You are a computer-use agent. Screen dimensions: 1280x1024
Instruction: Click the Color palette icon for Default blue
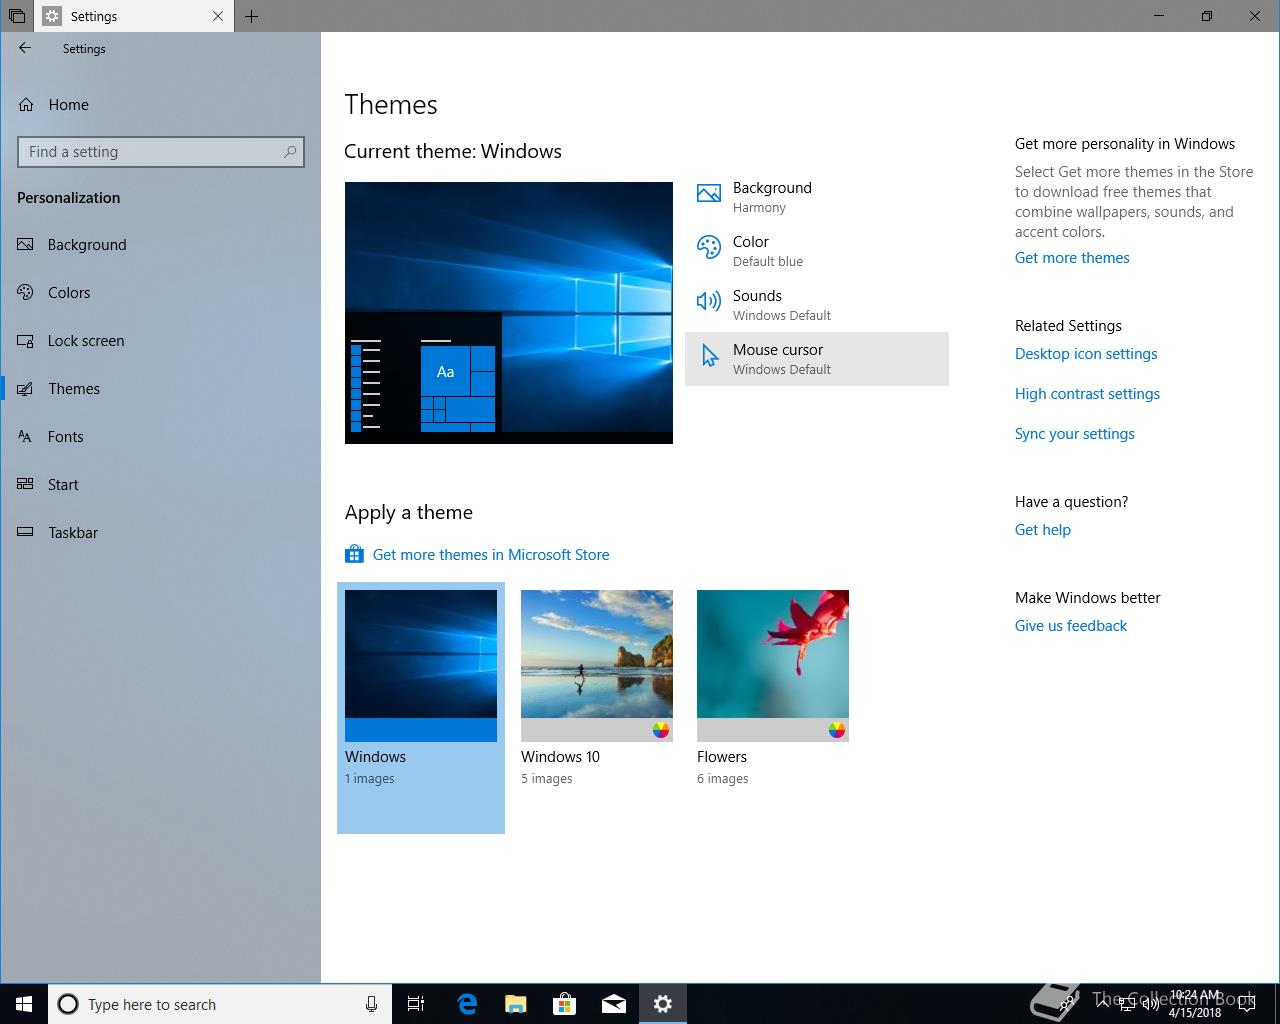point(709,248)
